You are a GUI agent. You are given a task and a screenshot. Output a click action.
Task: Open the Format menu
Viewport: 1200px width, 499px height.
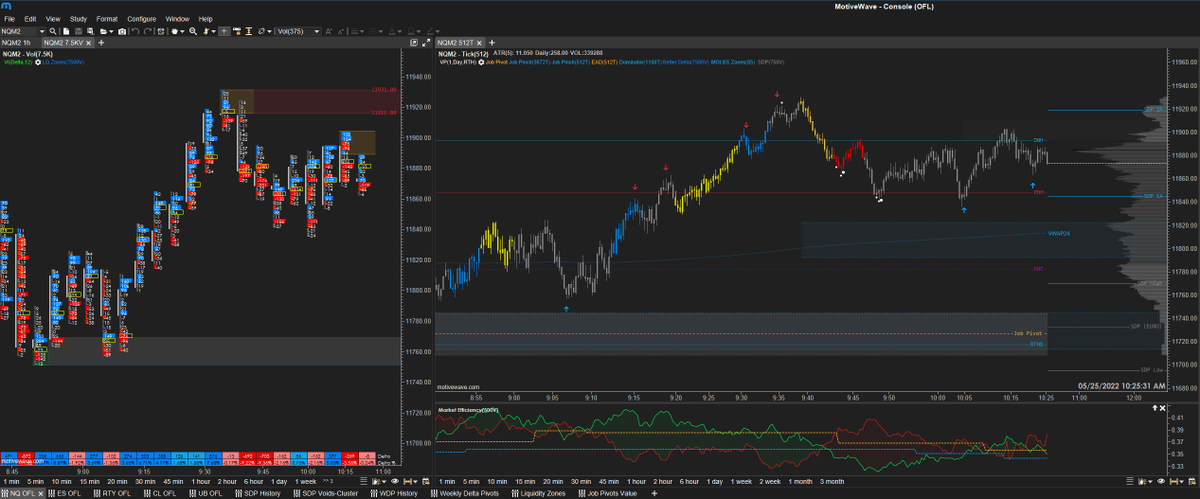[x=106, y=18]
